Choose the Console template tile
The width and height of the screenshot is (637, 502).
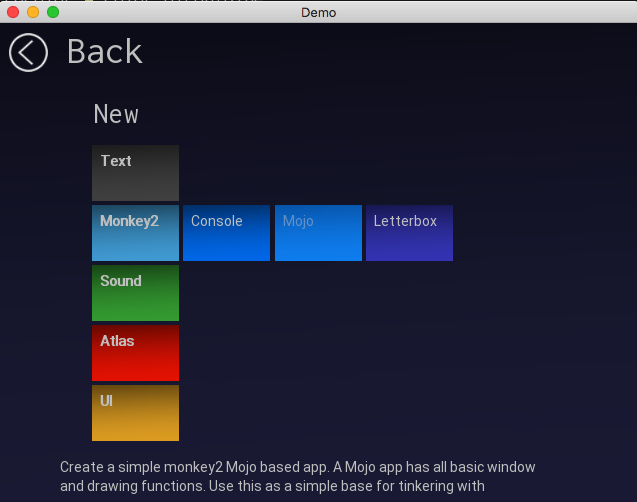point(226,233)
